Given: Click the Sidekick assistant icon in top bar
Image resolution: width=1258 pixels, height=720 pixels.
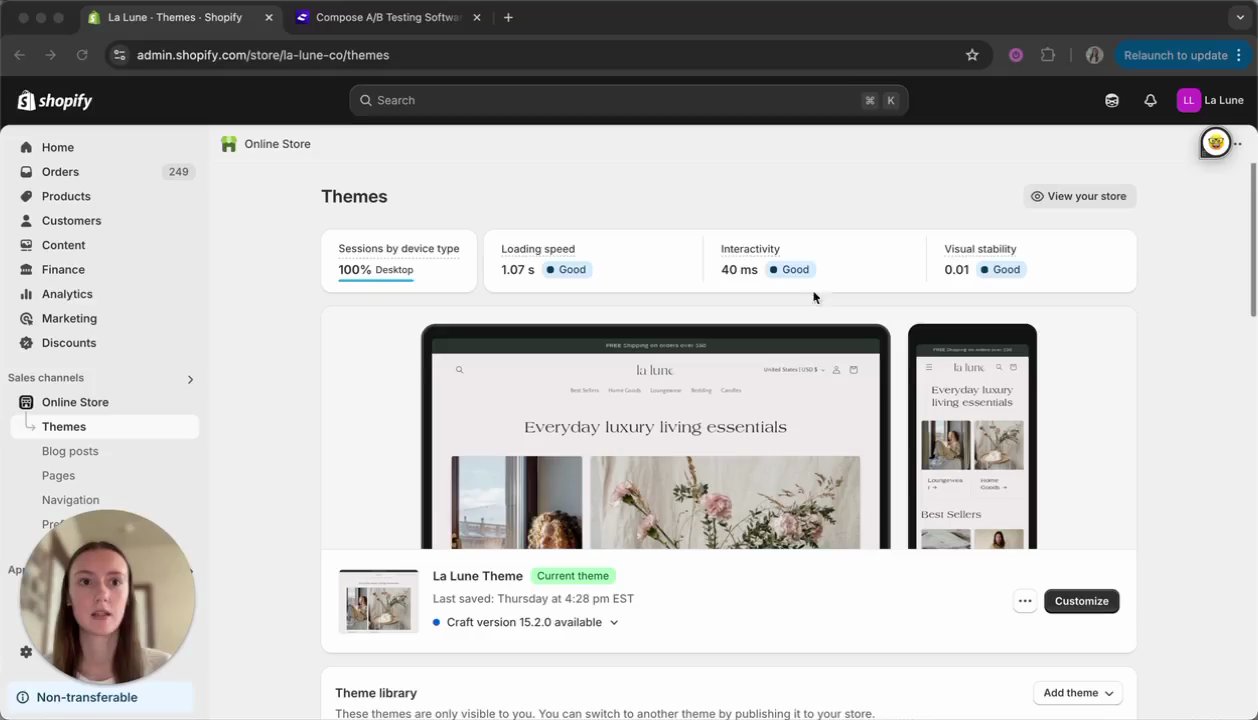Looking at the screenshot, I should coord(1112,100).
